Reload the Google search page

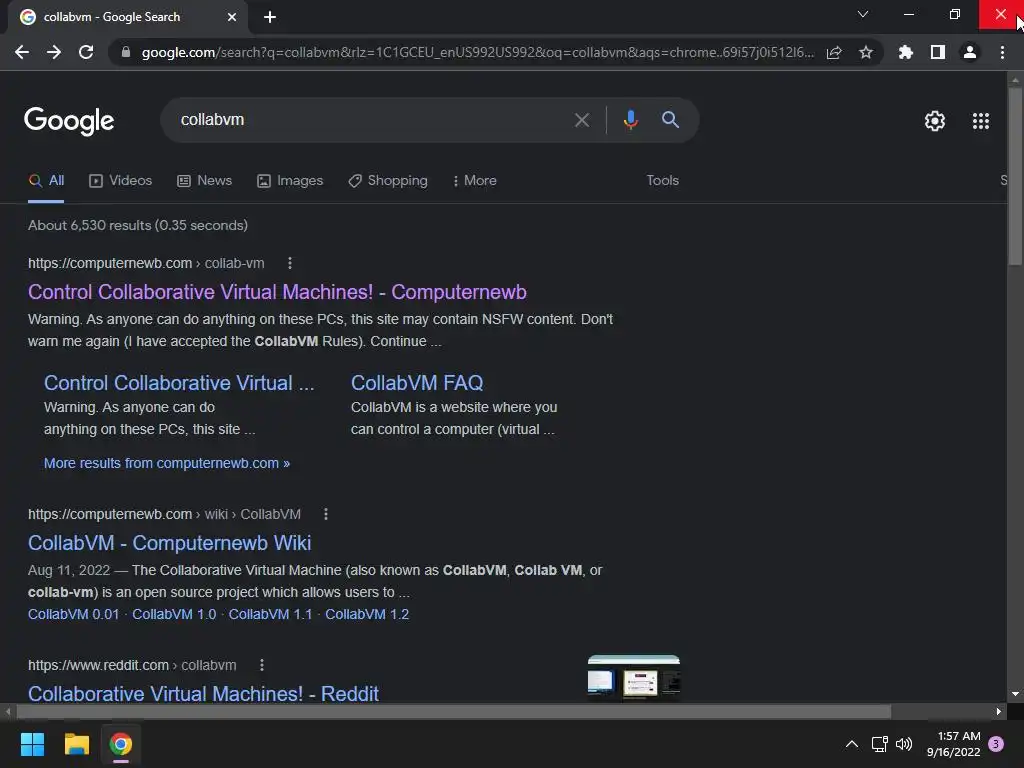(x=86, y=52)
